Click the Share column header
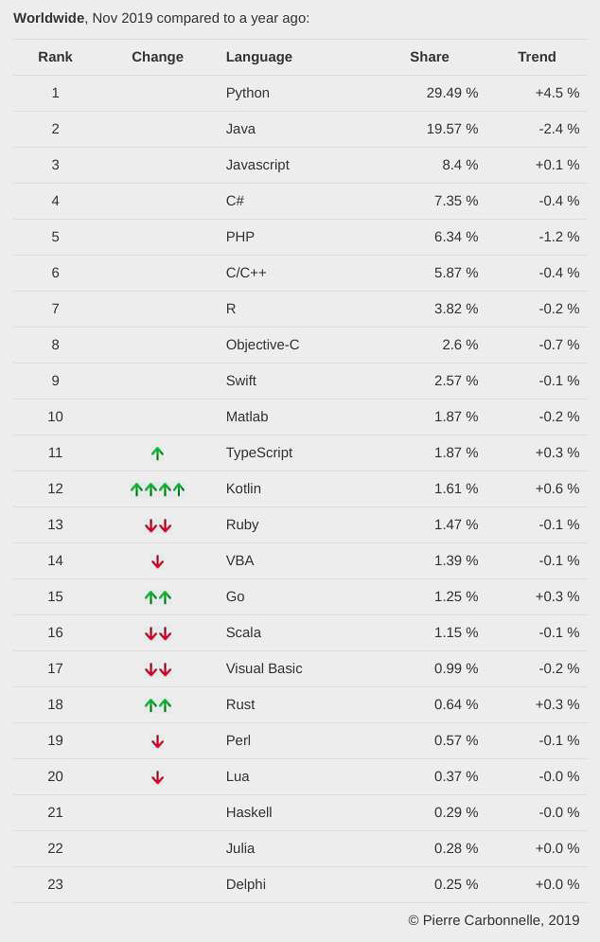Image resolution: width=600 pixels, height=942 pixels. pos(429,57)
